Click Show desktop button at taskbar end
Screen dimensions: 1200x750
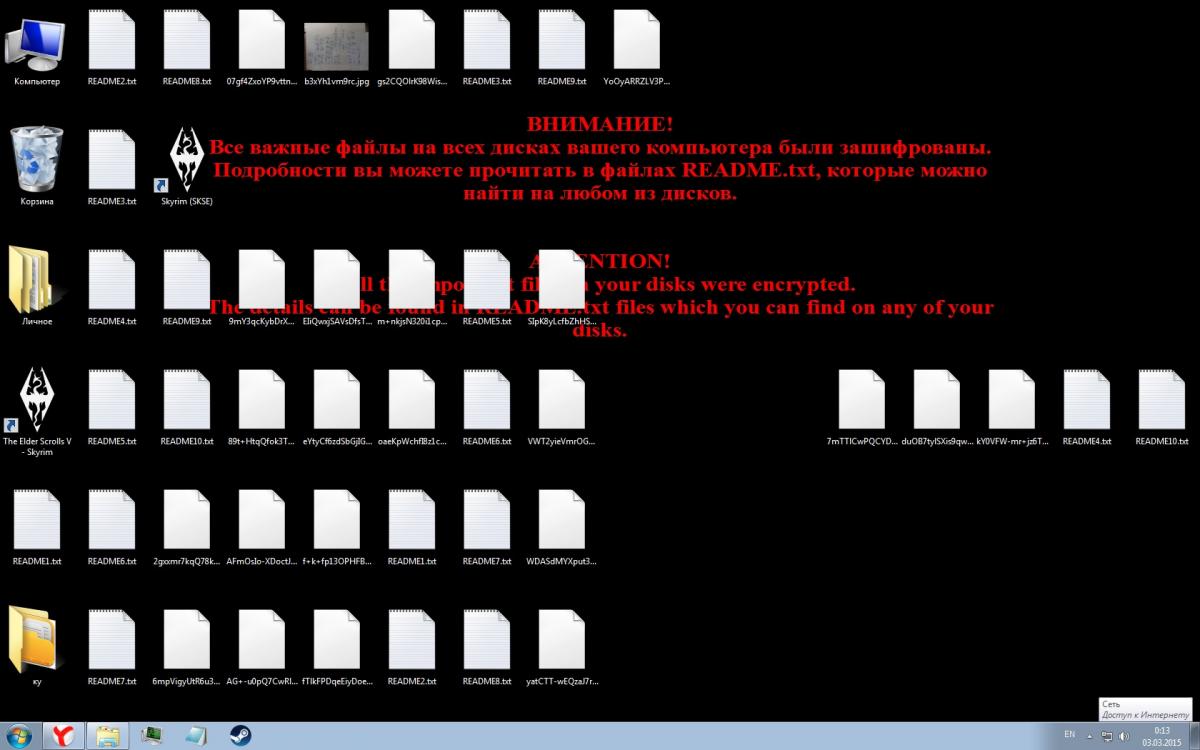coord(1194,736)
